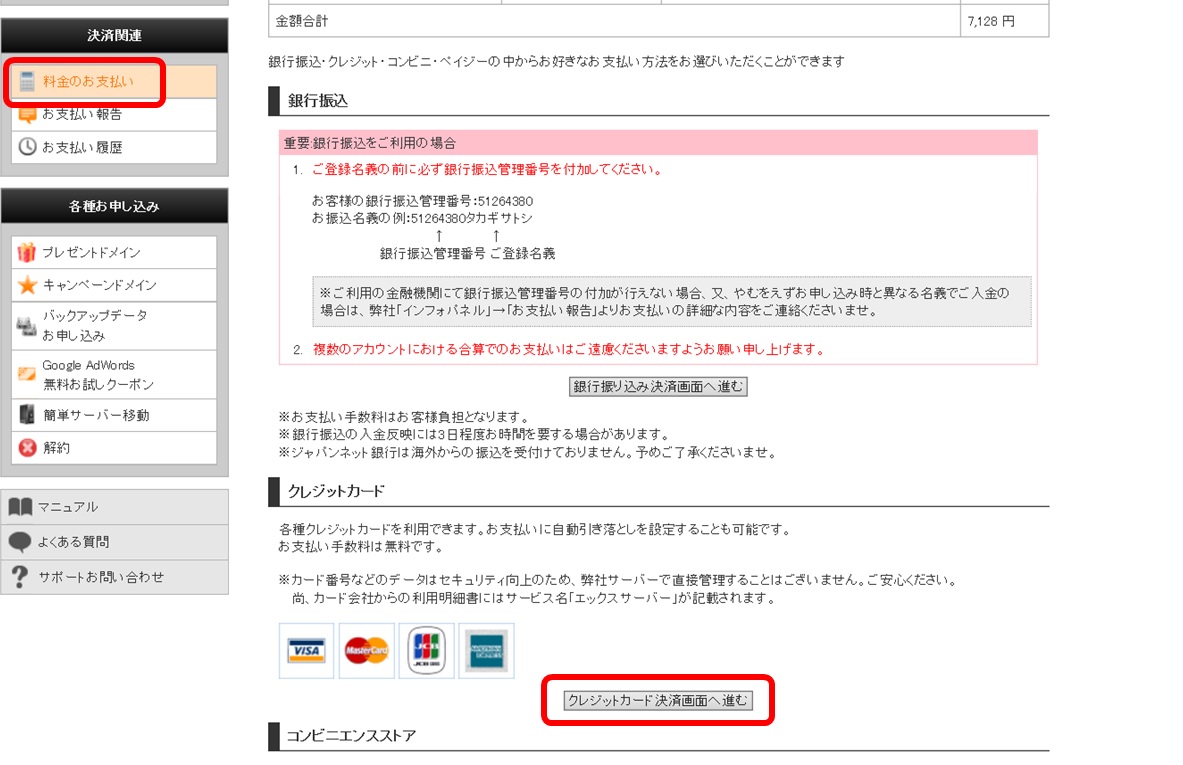
Task: Click the American Express card logo
Action: (x=486, y=651)
